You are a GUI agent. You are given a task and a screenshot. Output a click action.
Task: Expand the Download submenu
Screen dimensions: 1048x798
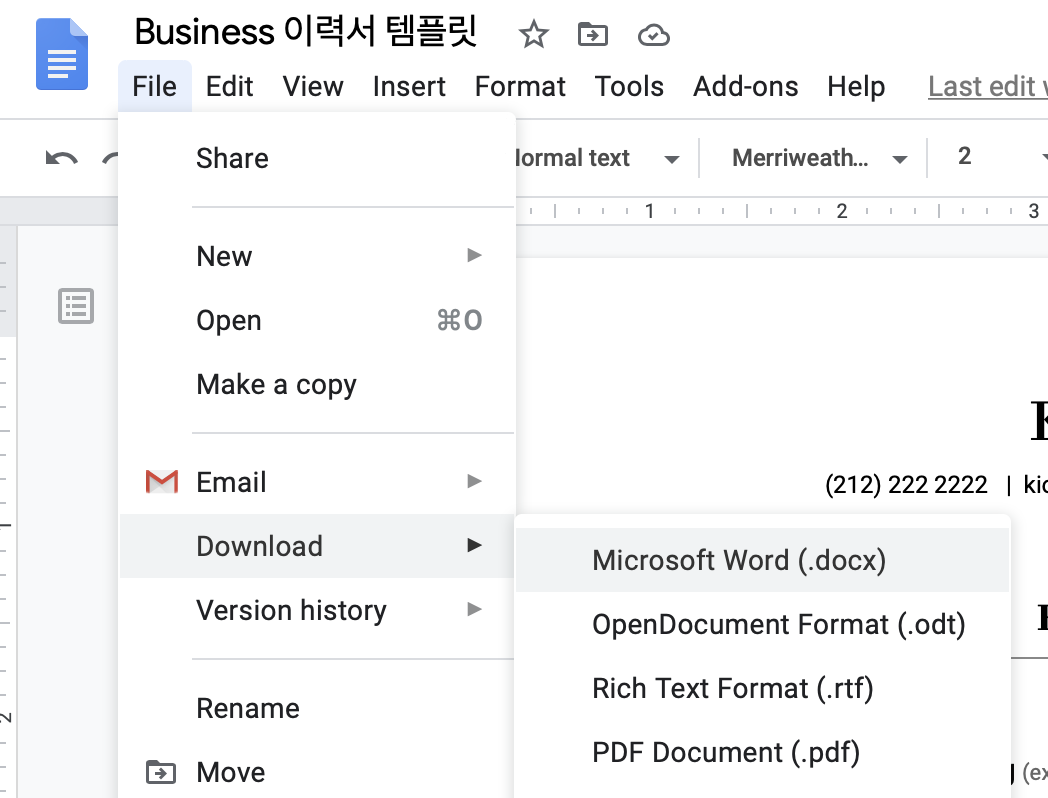coord(317,546)
